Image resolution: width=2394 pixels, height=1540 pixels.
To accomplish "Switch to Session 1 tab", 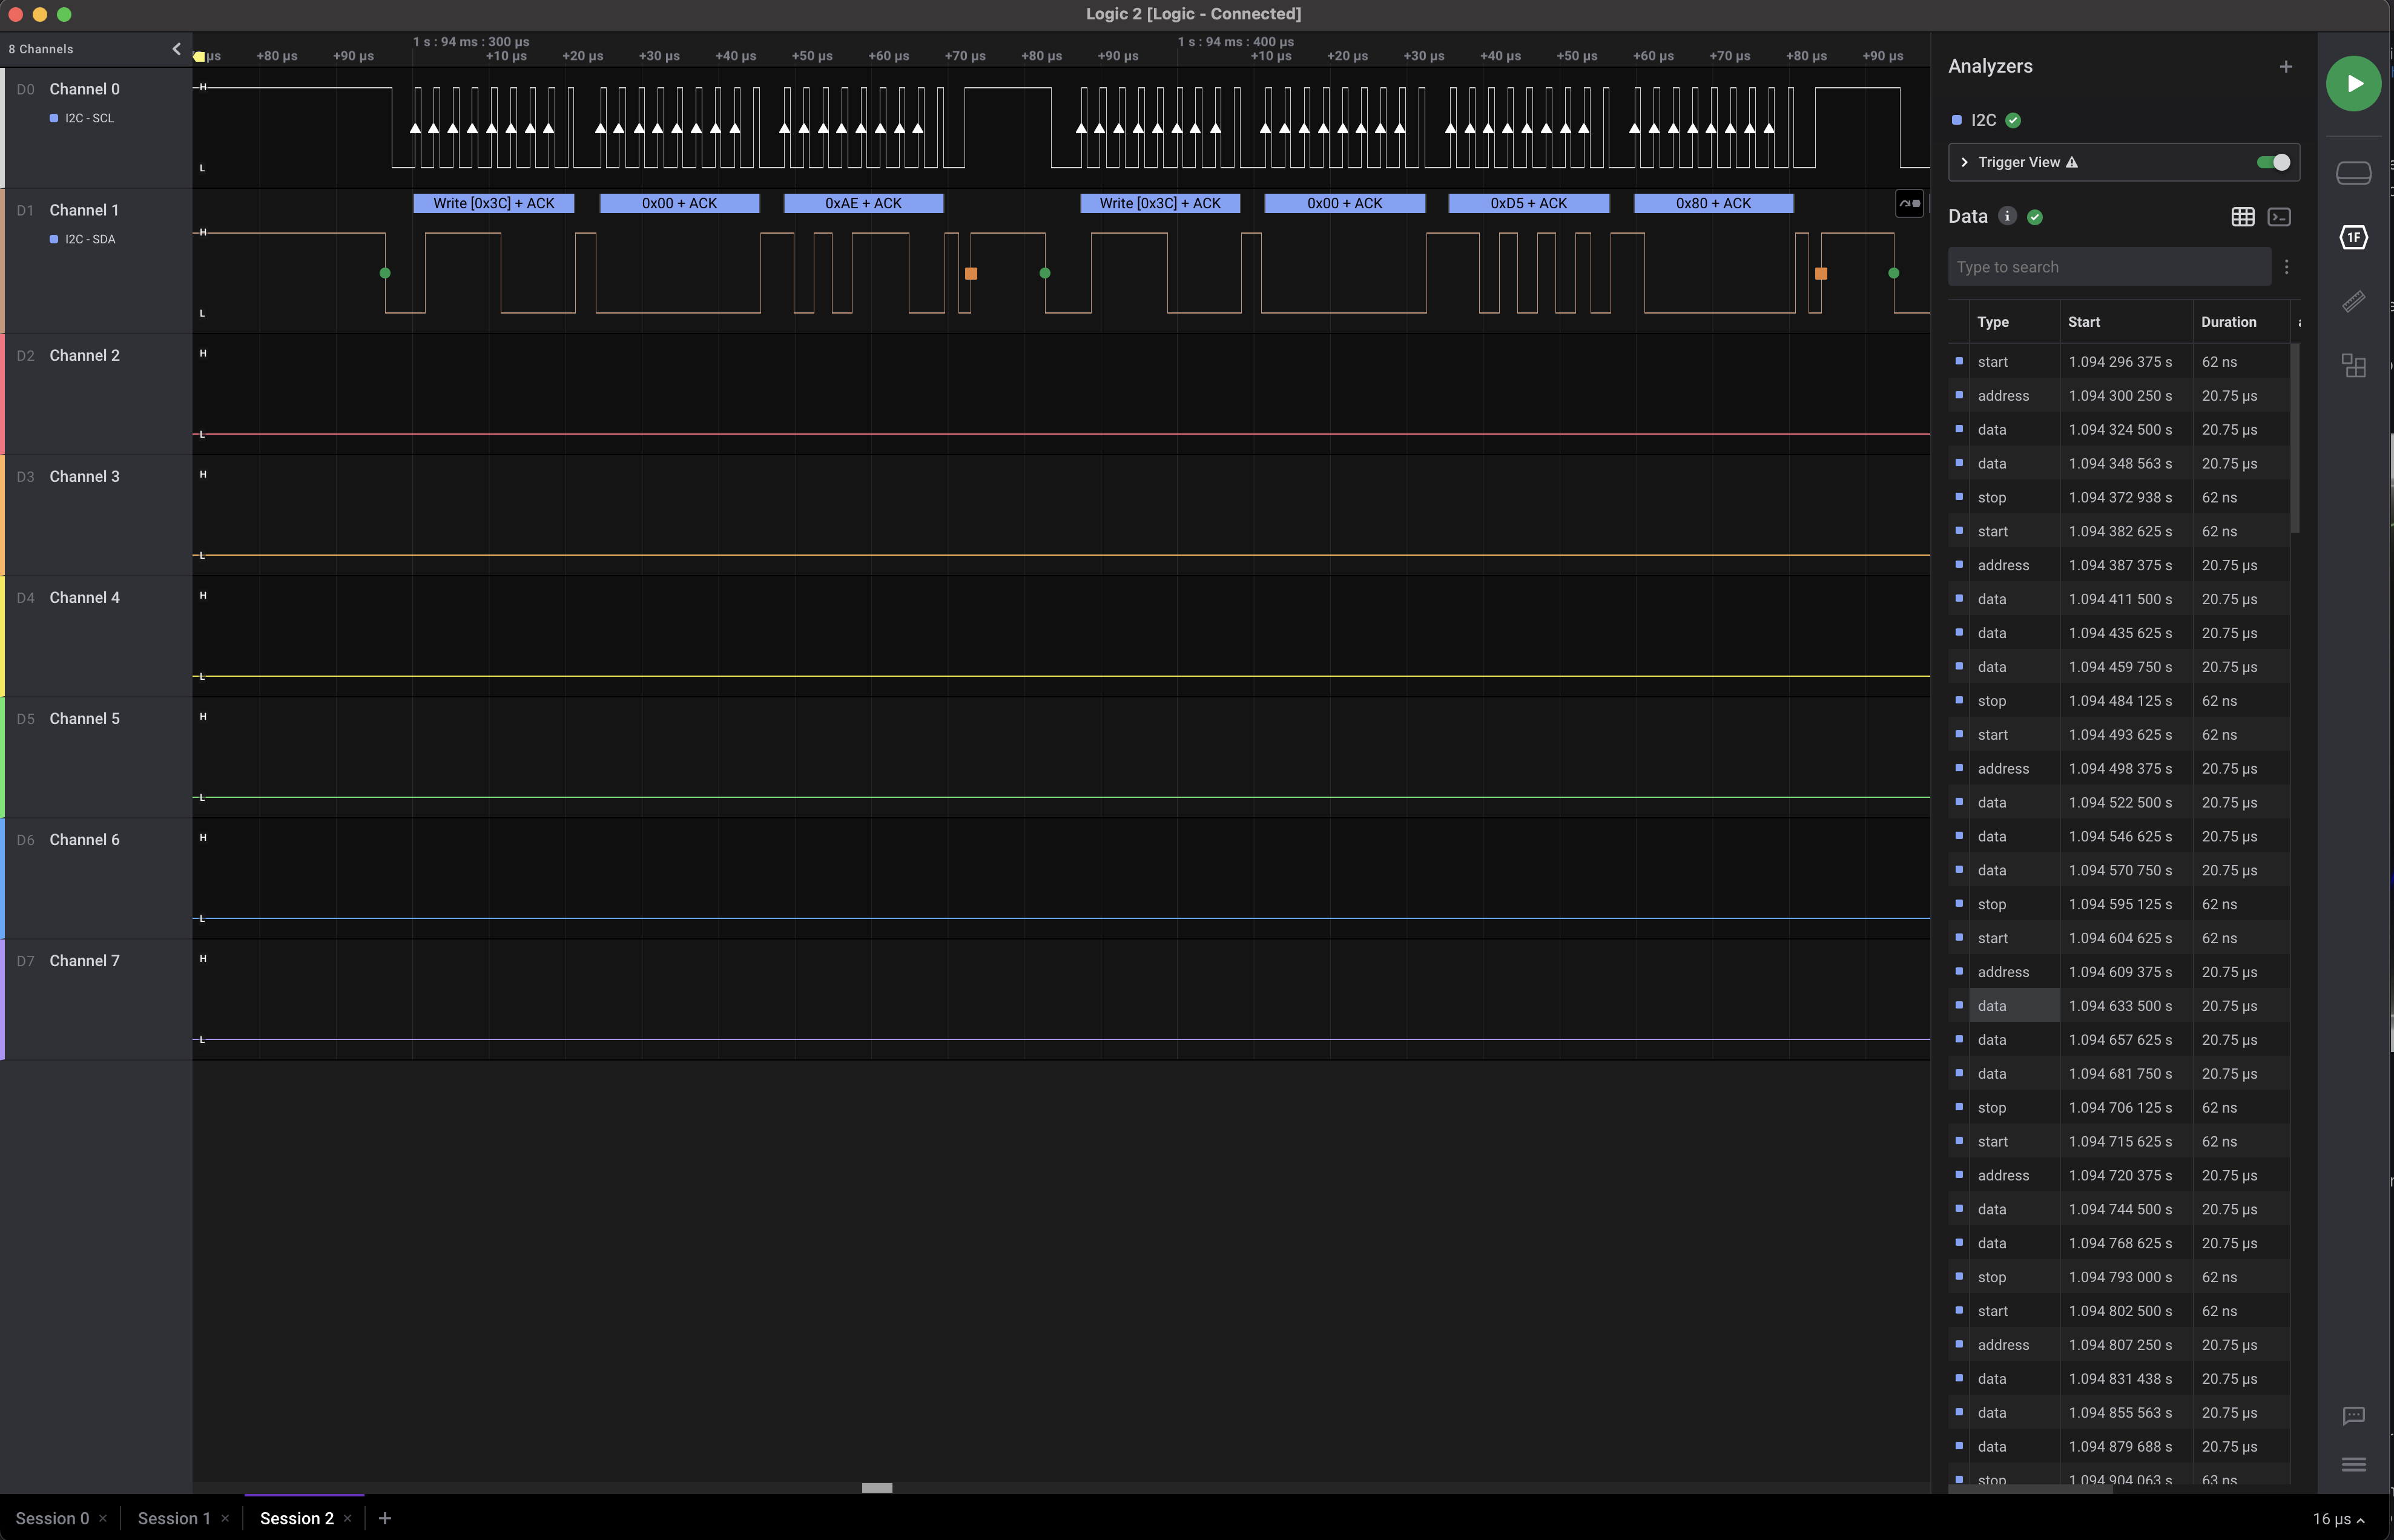I will point(174,1518).
